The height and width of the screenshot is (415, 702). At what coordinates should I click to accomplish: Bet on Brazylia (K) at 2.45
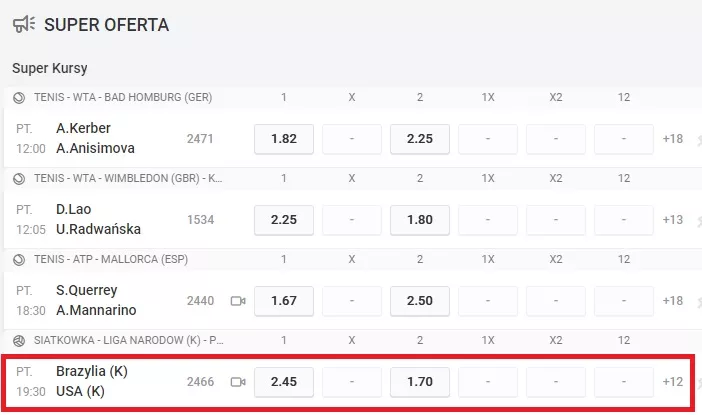tap(284, 382)
